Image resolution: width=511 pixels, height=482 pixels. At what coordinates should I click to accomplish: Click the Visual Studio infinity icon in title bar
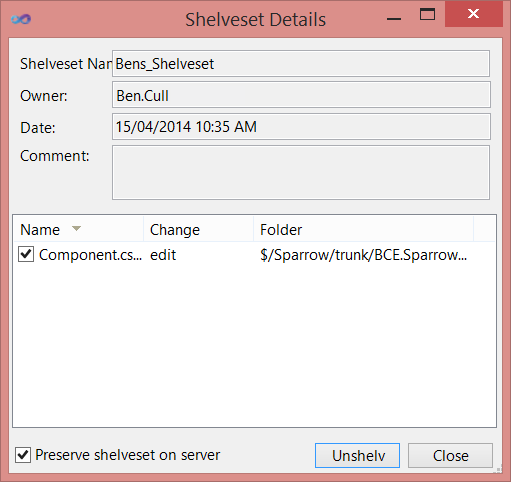[x=21, y=19]
